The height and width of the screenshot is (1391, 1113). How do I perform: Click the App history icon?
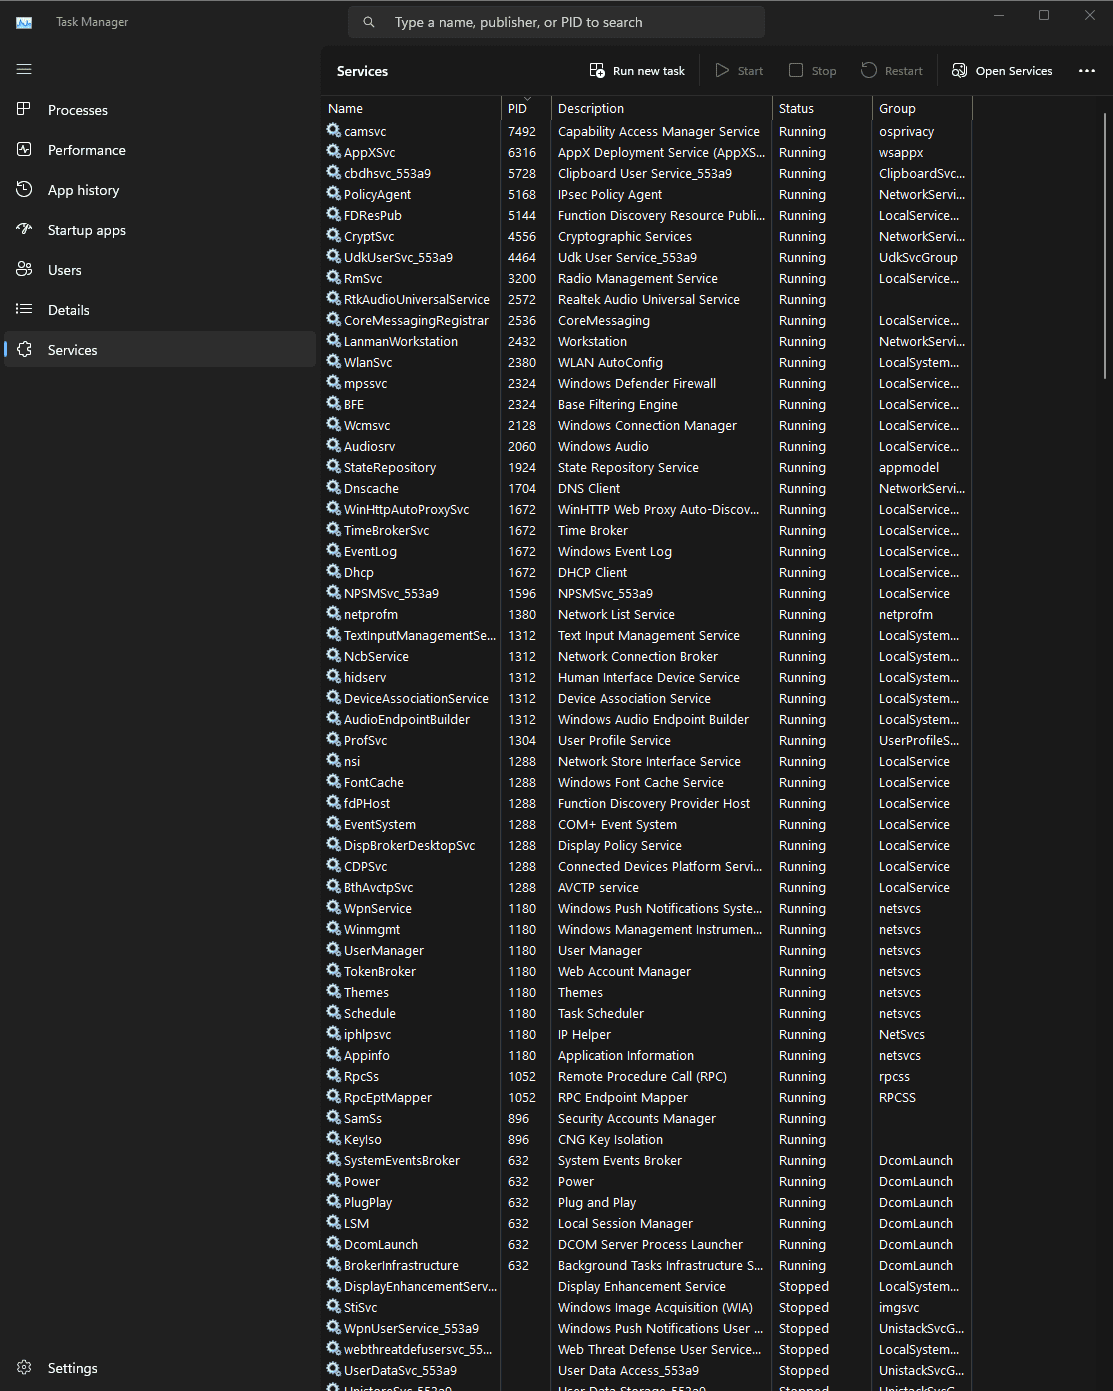point(24,189)
